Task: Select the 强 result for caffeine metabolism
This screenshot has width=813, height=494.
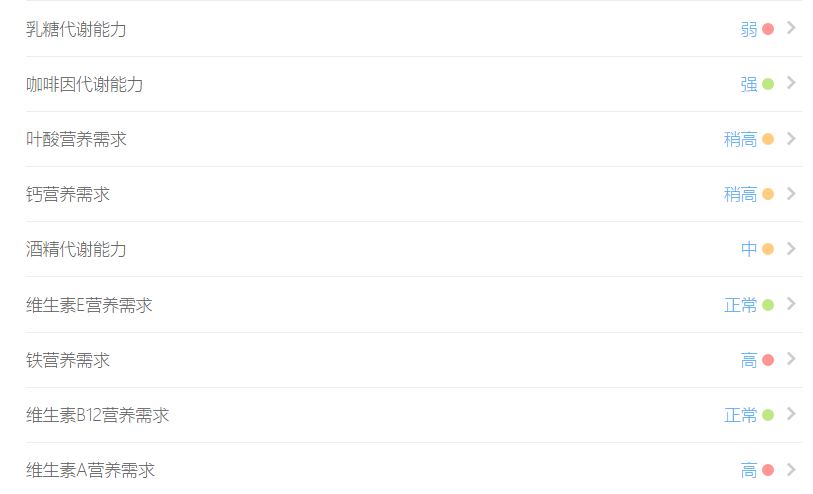Action: click(x=749, y=84)
